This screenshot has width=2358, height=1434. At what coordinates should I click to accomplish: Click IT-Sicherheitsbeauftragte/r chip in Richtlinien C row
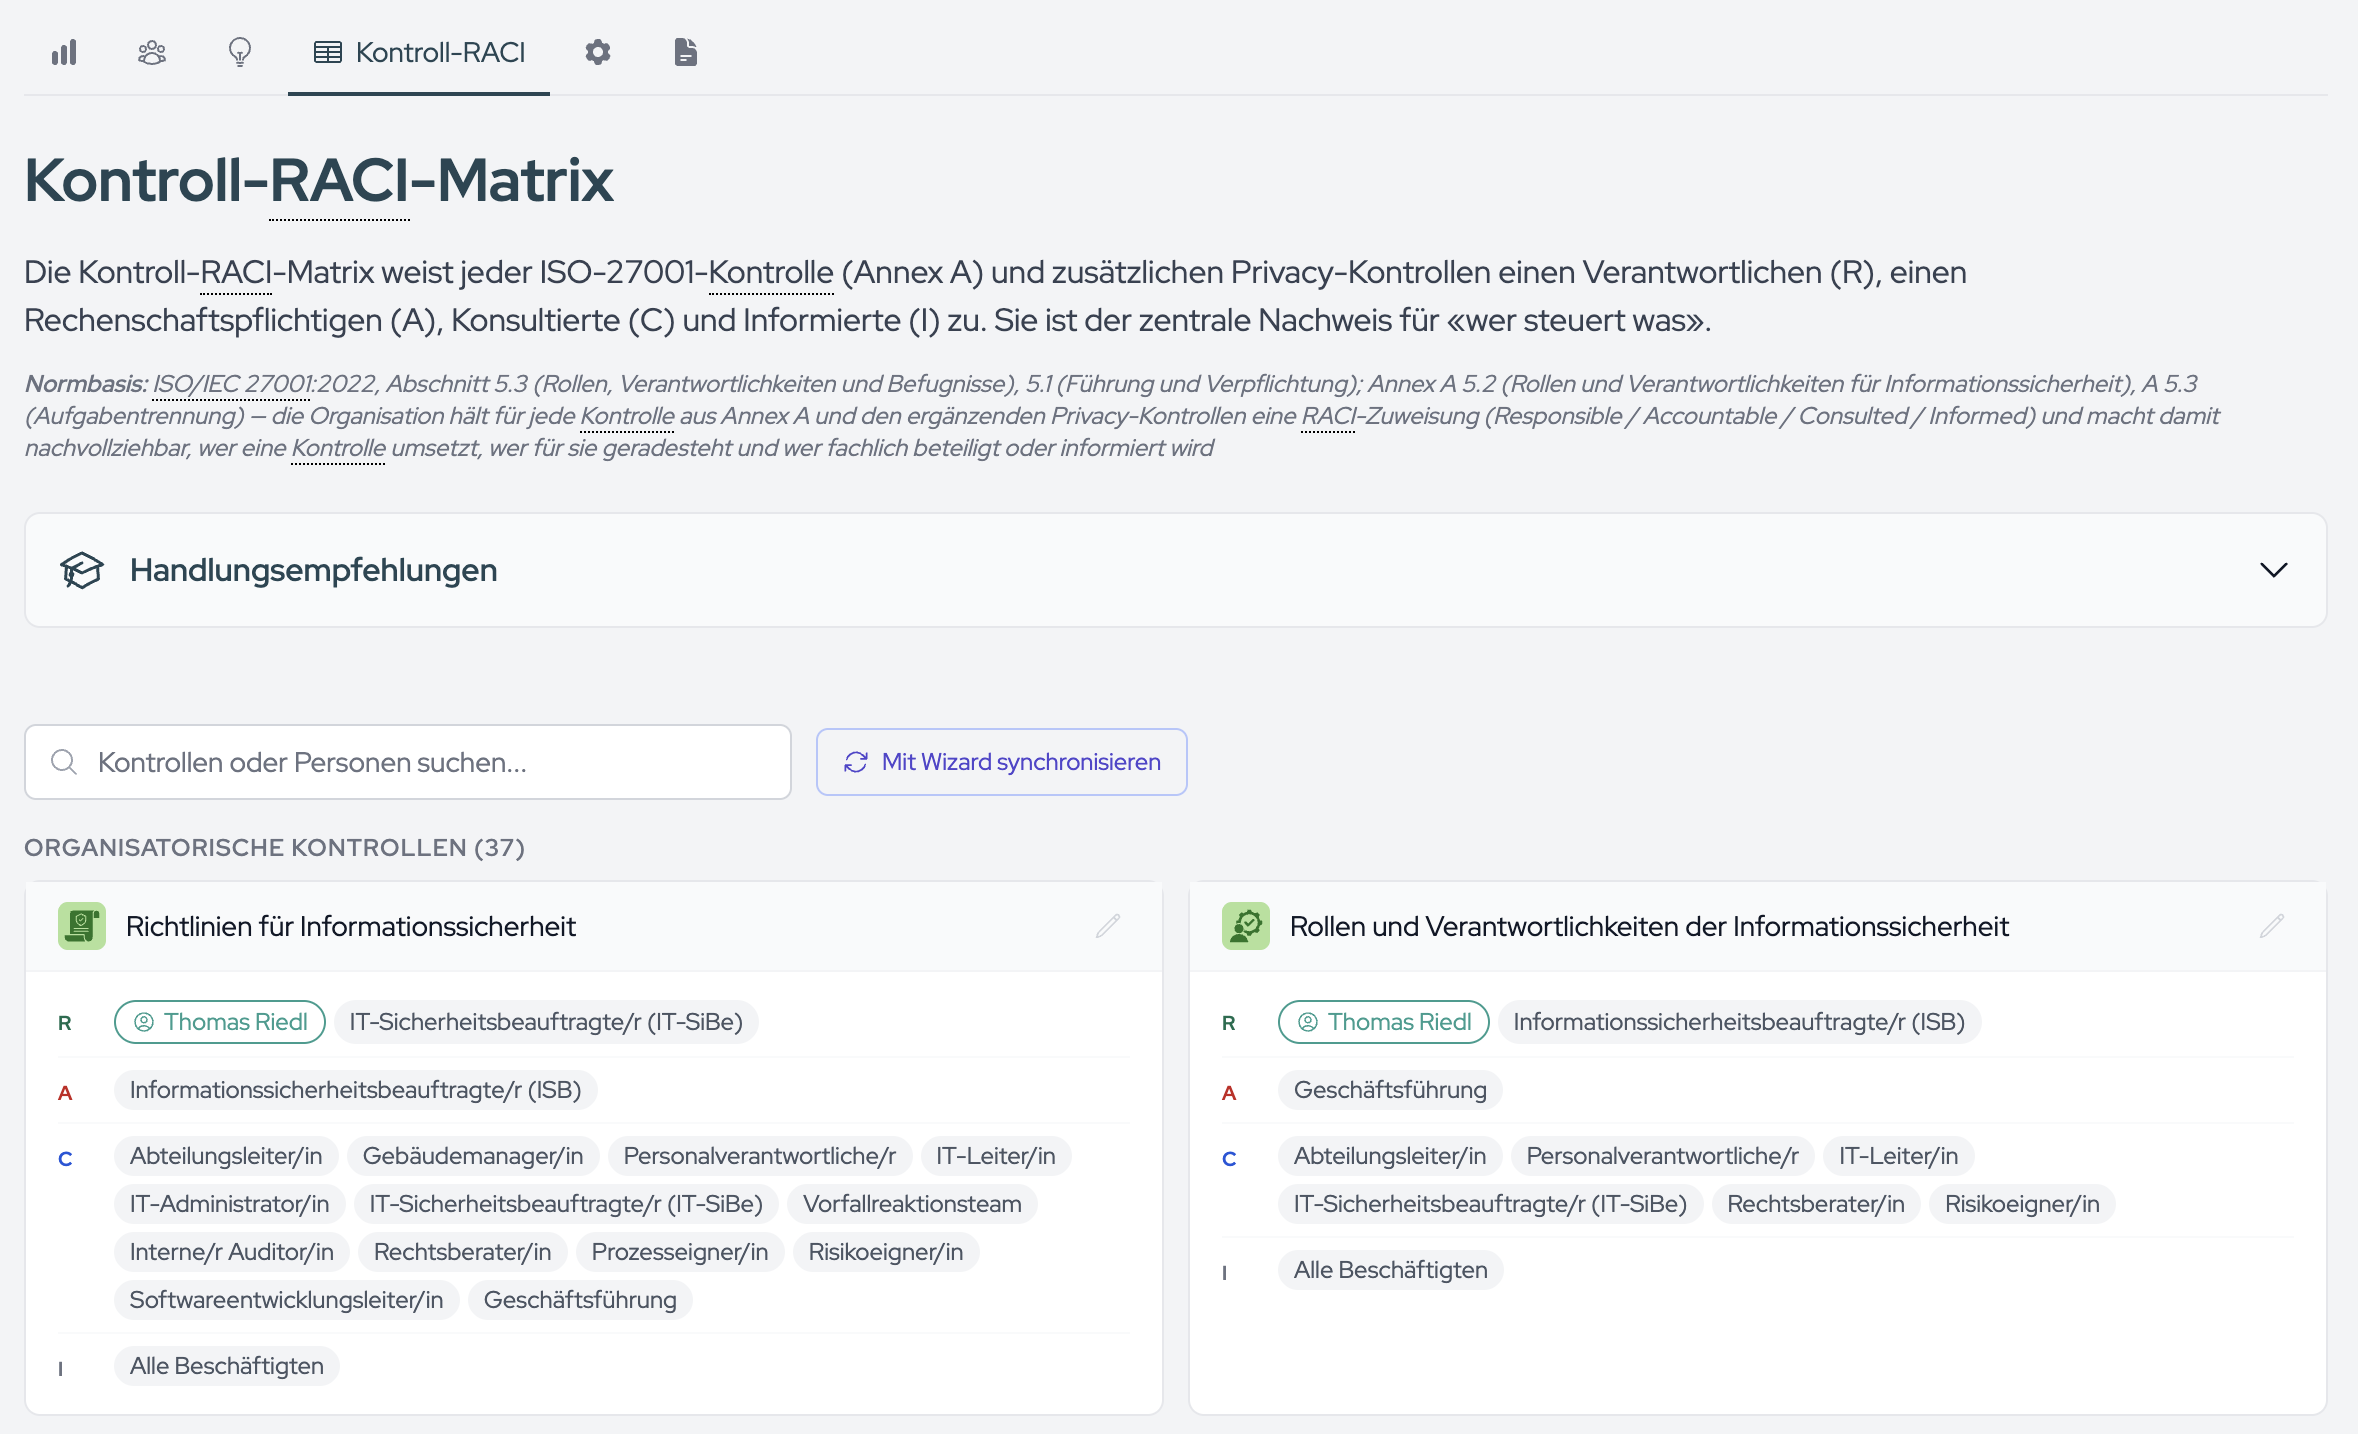point(566,1204)
